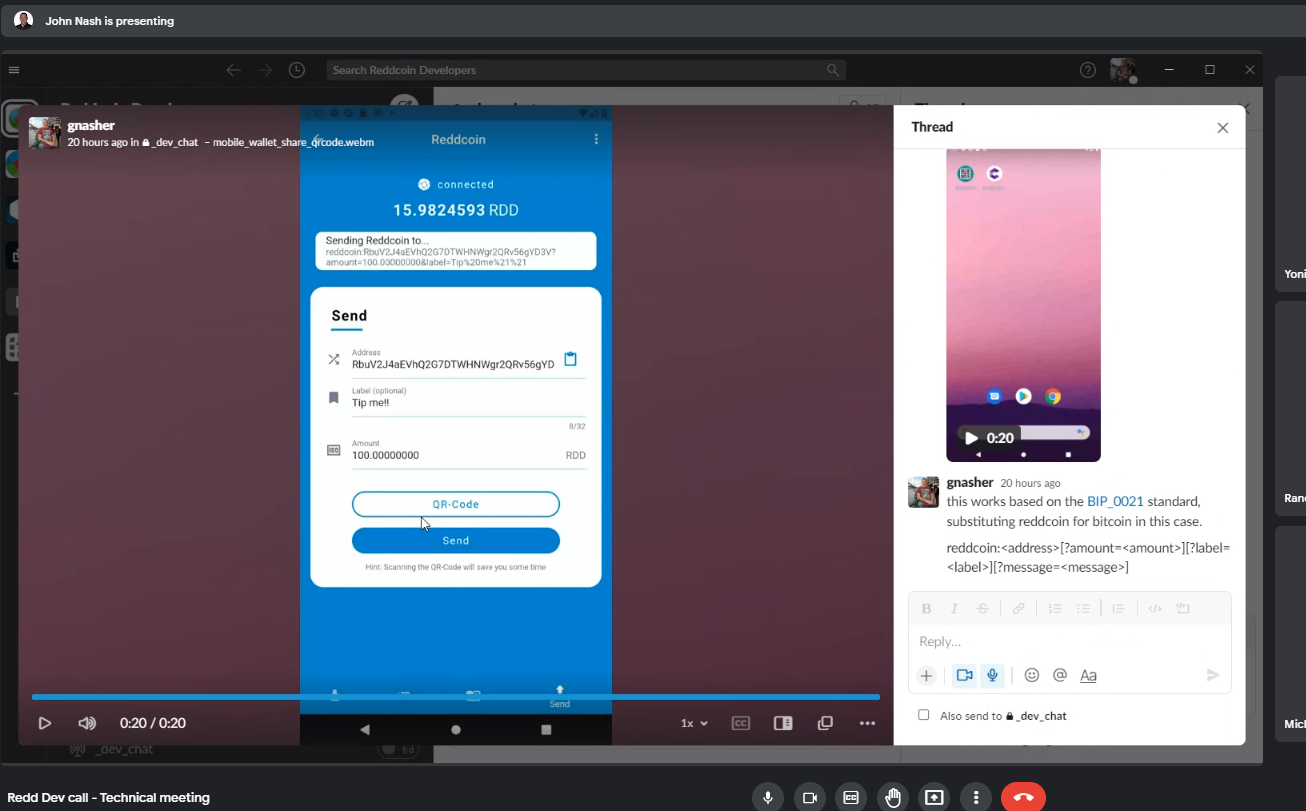Click the search magnifier icon
The width and height of the screenshot is (1306, 811).
tap(832, 70)
